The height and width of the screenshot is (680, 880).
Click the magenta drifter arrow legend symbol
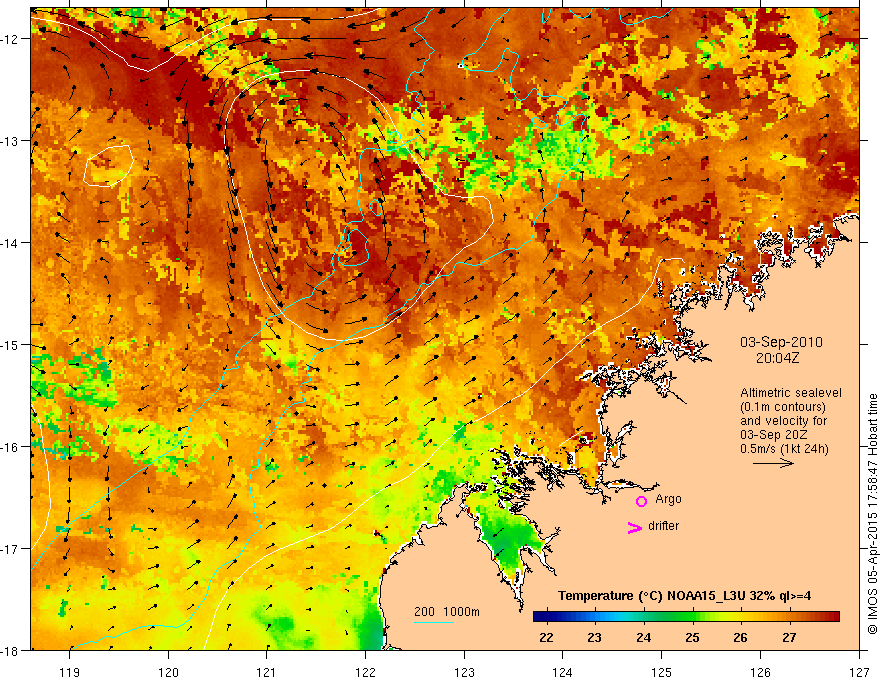coord(634,527)
